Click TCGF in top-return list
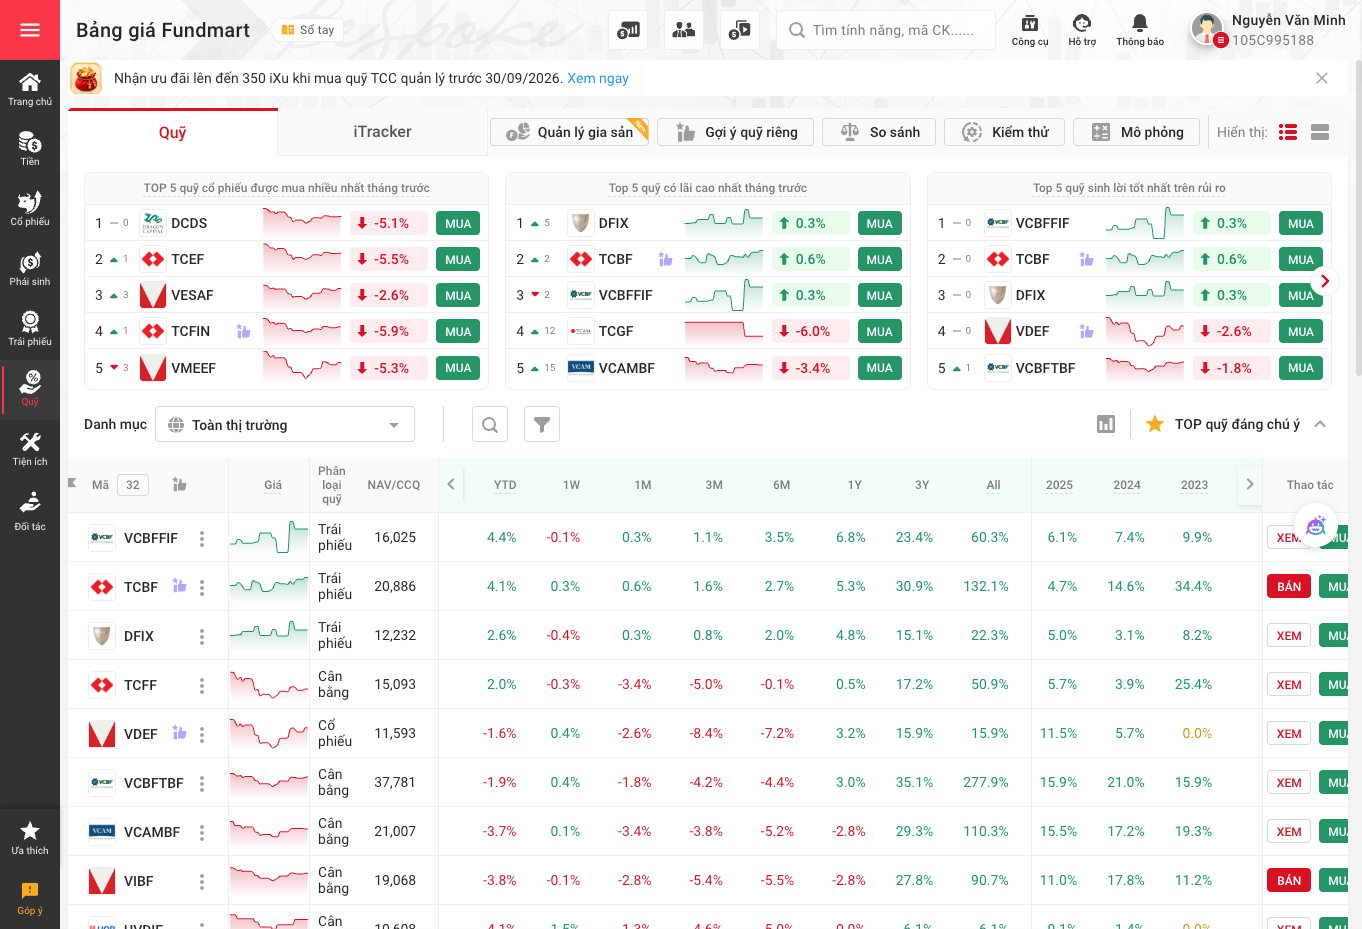The width and height of the screenshot is (1362, 929). coord(616,331)
